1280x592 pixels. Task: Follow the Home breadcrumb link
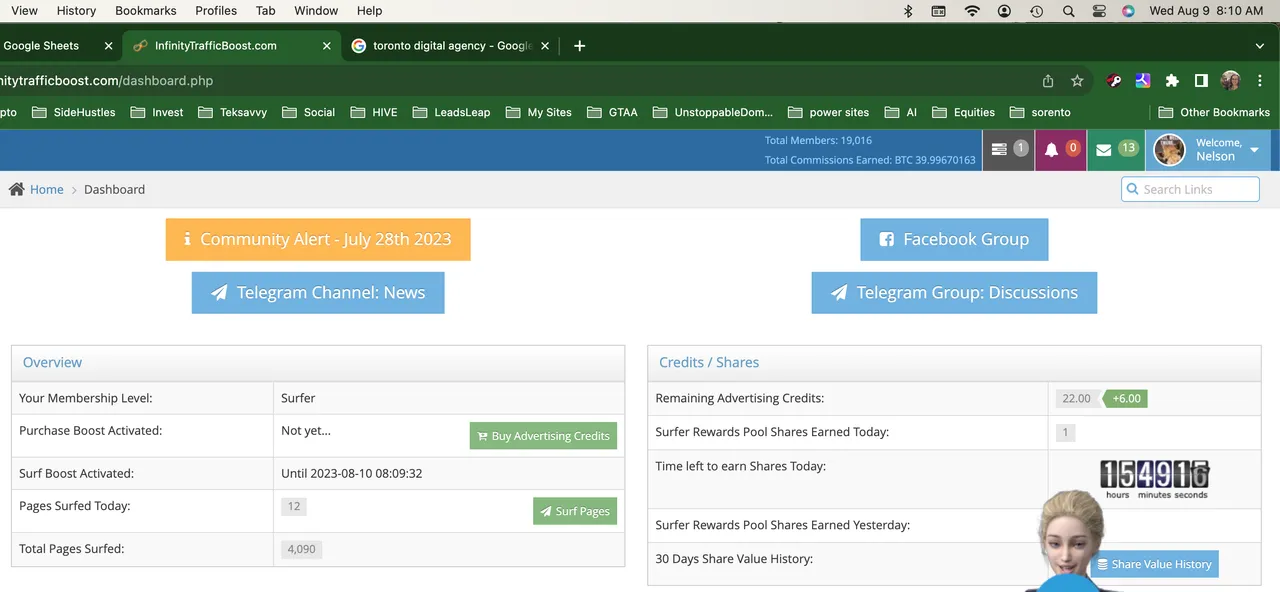(47, 189)
